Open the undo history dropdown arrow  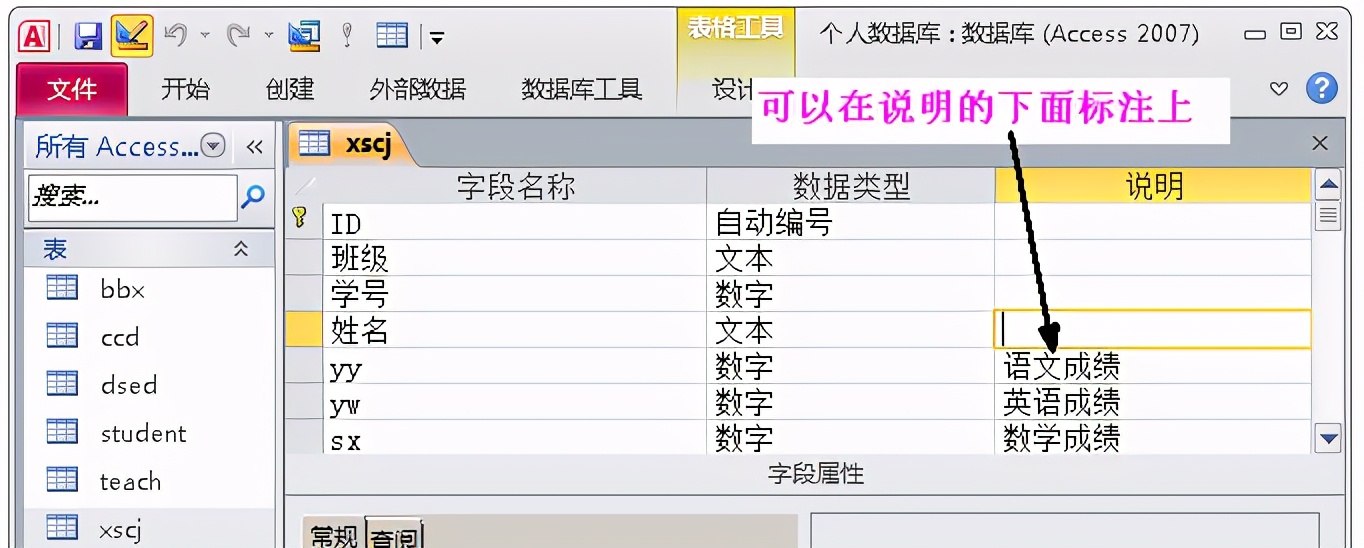coord(204,36)
